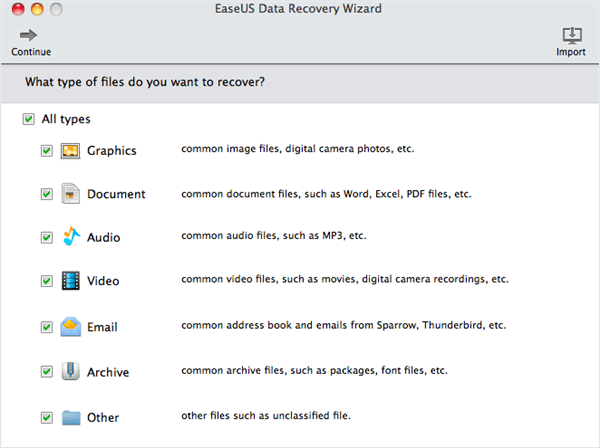This screenshot has height=448, width=600.
Task: Click the Archive zip icon
Action: [x=70, y=372]
